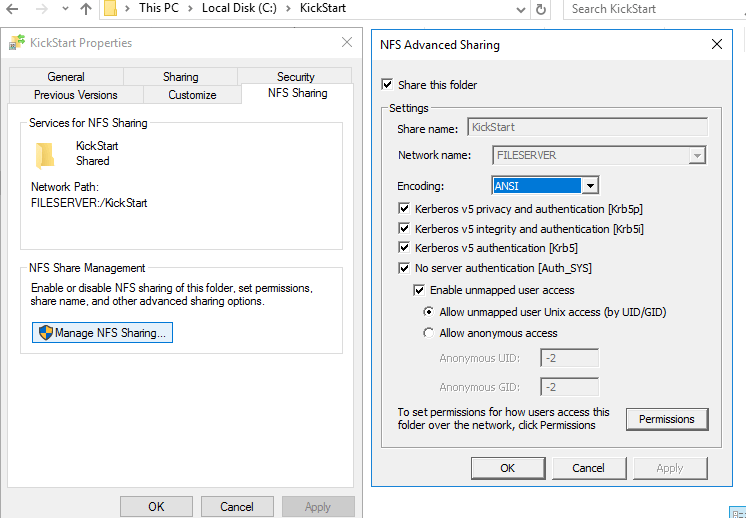Toggle Kerberos v5 integrity Krb5i checkbox
Screen dimensions: 746x518
click(x=404, y=228)
